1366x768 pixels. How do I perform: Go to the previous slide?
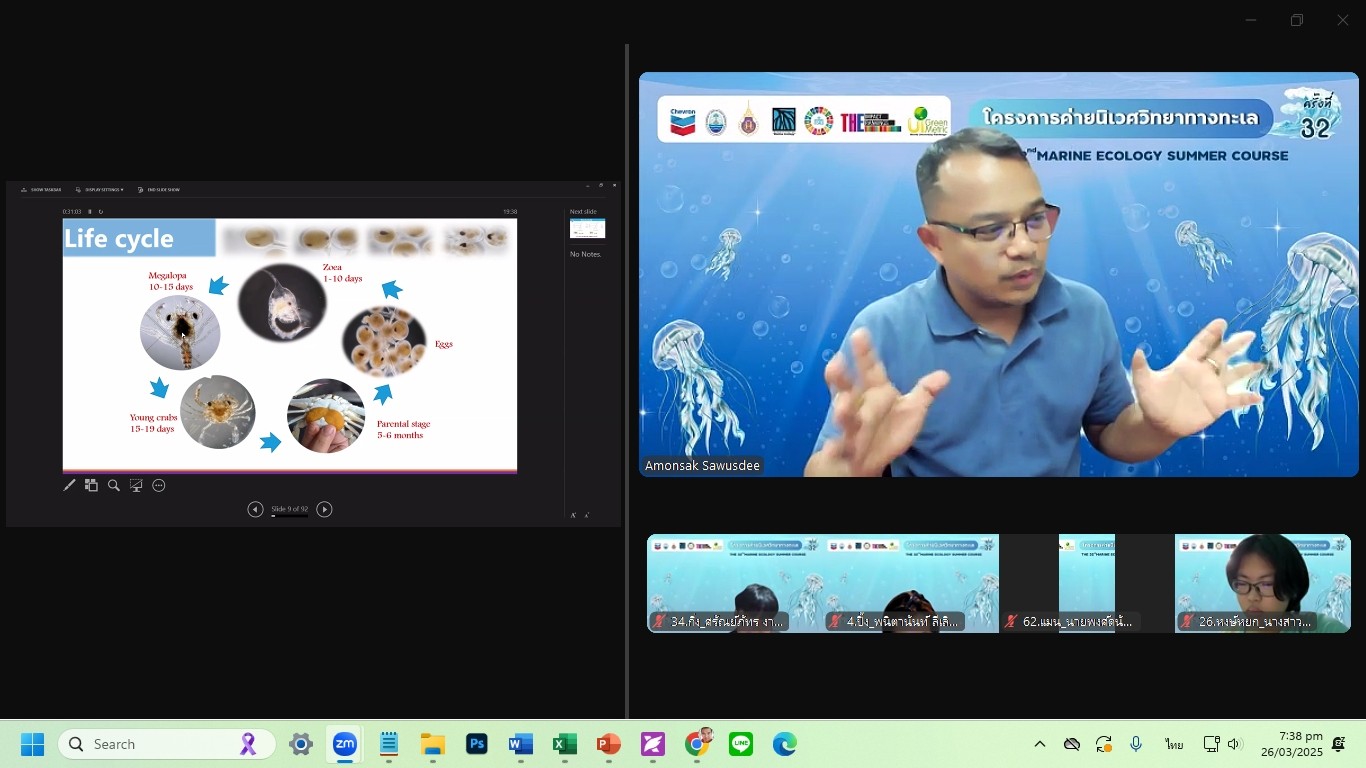click(255, 509)
